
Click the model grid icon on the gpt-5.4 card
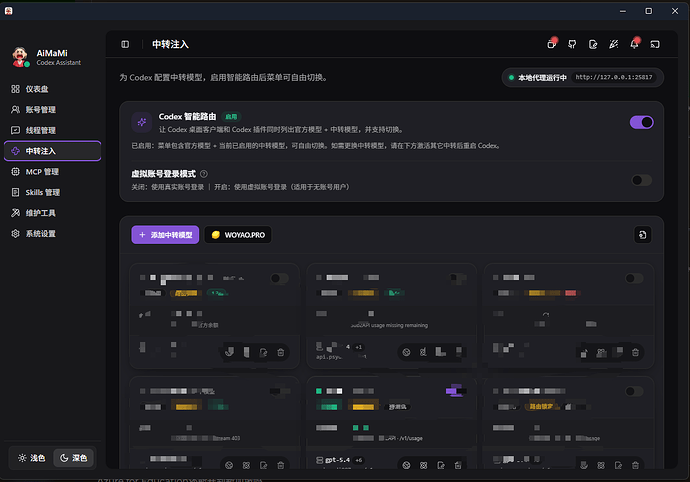(424, 465)
